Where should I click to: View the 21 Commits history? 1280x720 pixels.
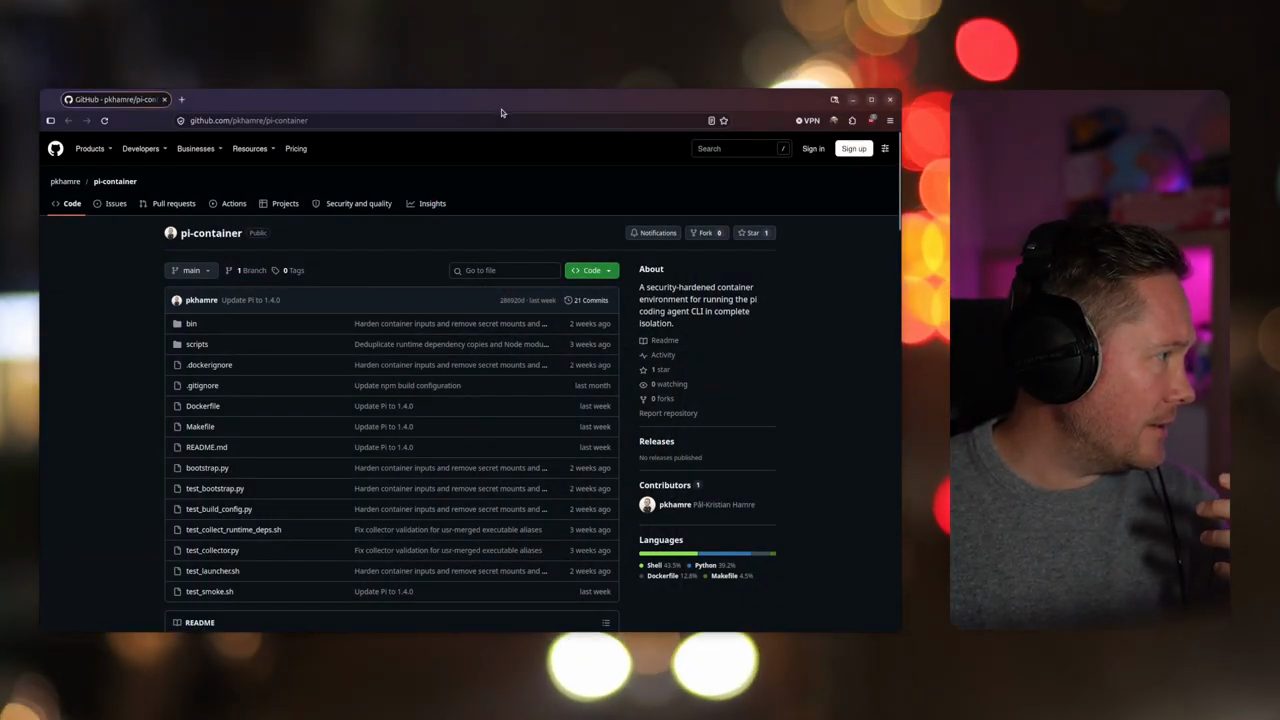click(x=587, y=300)
